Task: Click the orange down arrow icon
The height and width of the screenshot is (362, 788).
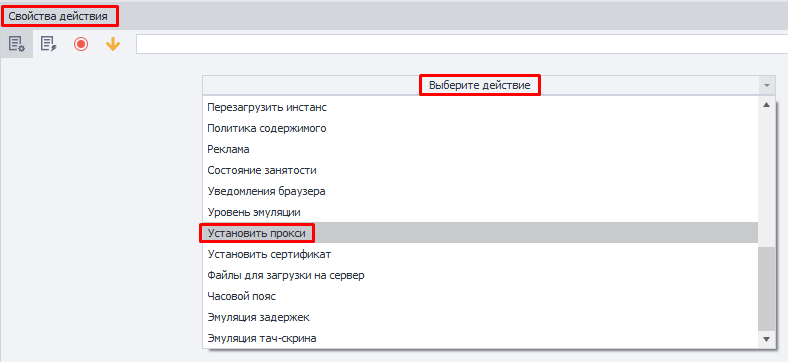Action: pyautogui.click(x=113, y=44)
